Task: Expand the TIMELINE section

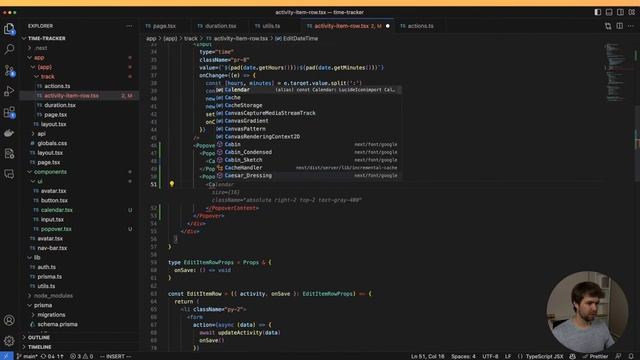Action: click(x=40, y=347)
